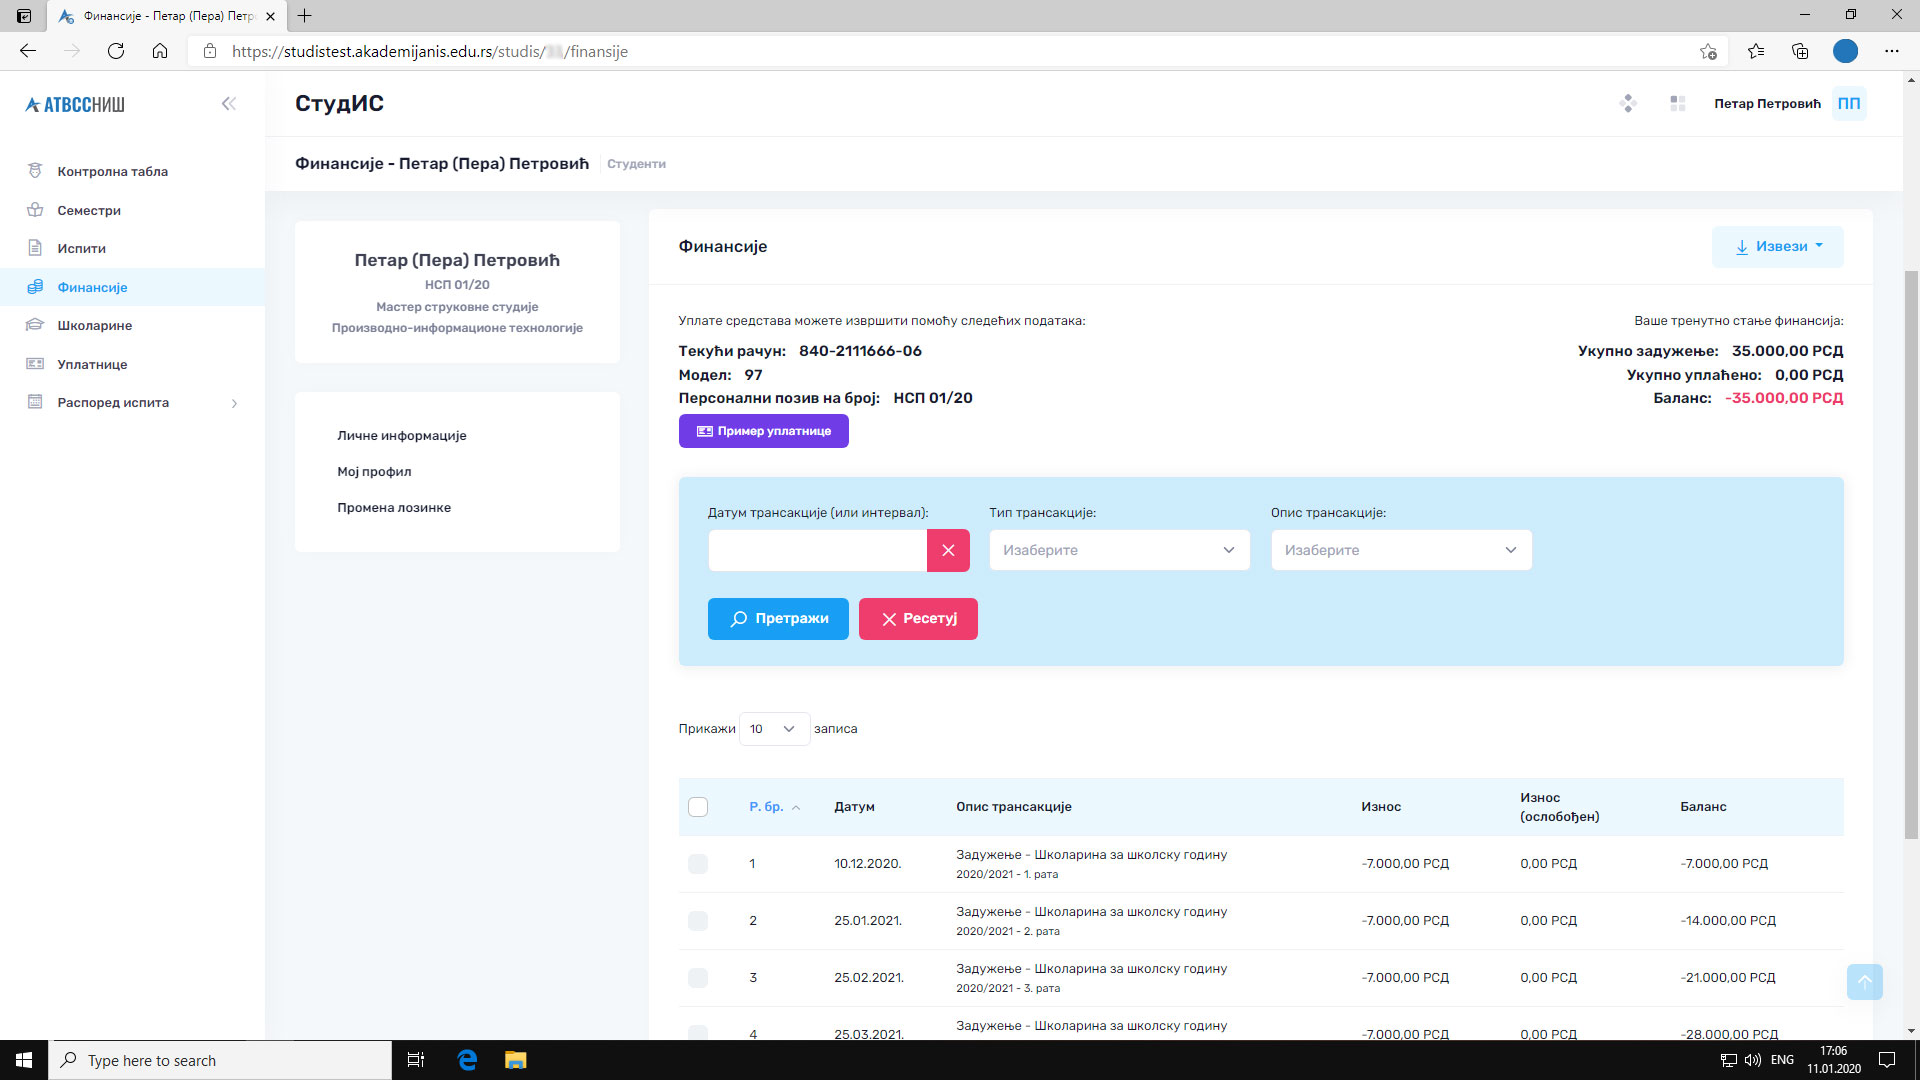Collapse the sidebar with double-chevron icon

point(229,103)
